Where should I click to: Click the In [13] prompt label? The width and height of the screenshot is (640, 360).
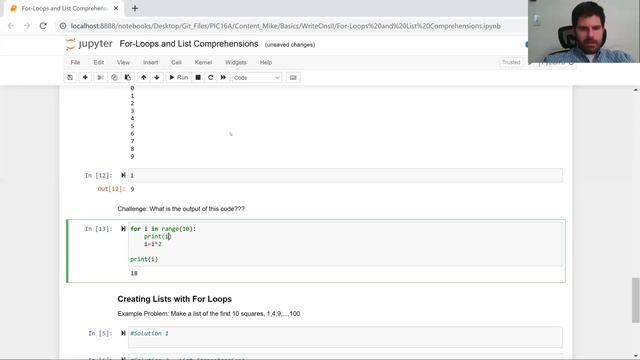(x=98, y=229)
